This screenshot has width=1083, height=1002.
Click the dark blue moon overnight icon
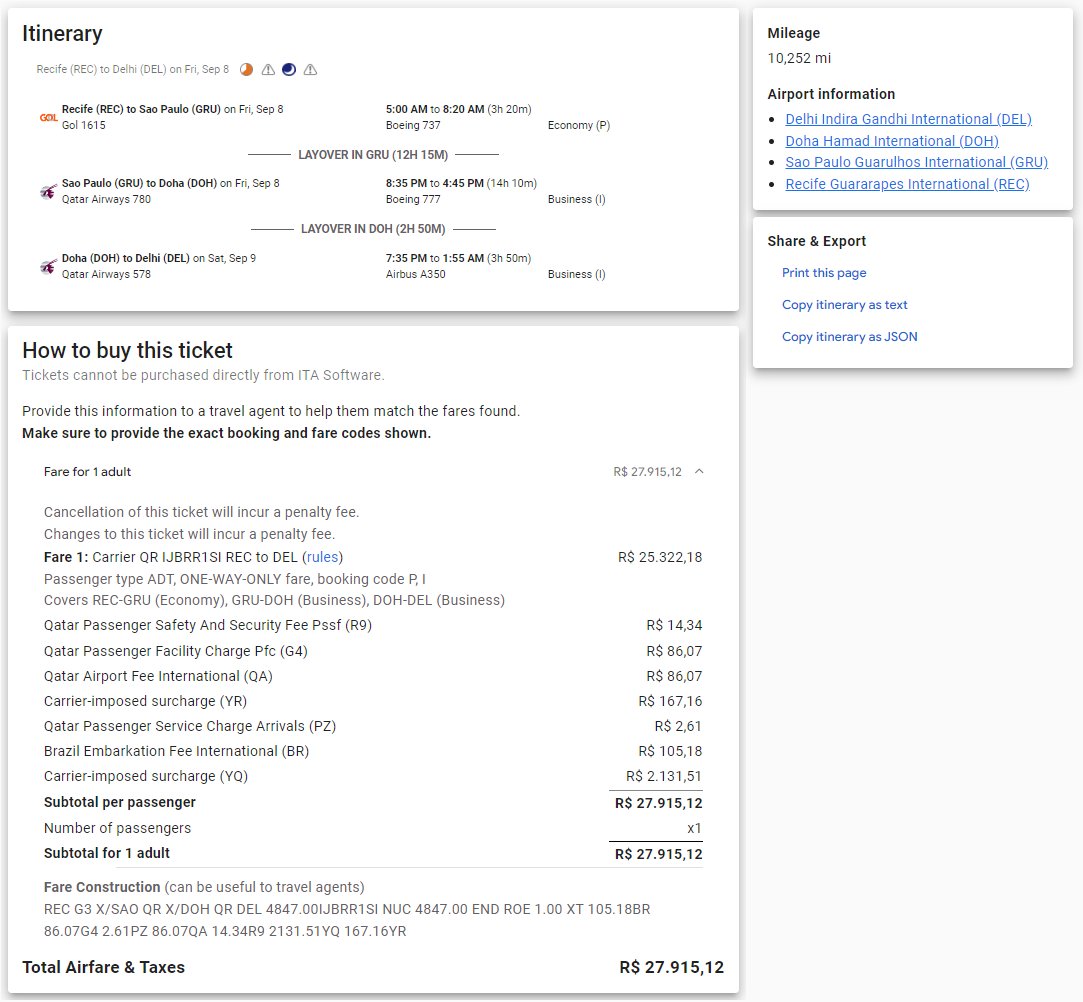[x=289, y=70]
